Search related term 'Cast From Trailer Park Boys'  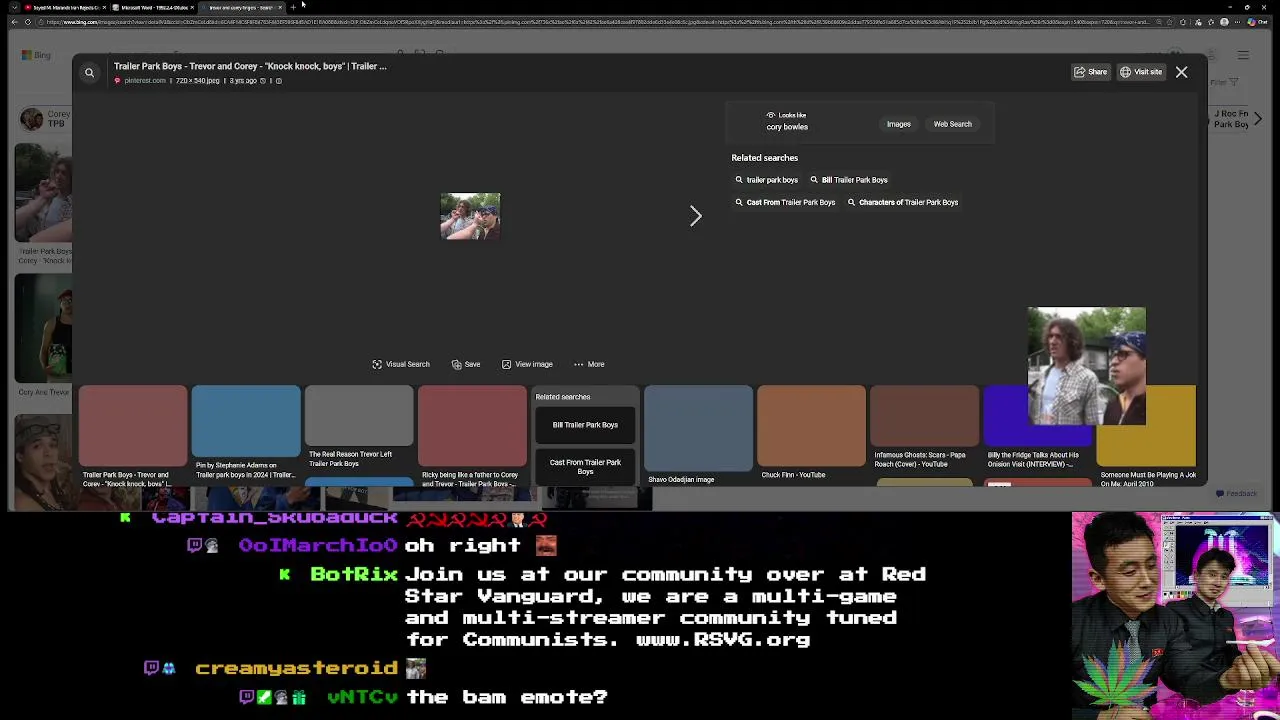tap(785, 202)
